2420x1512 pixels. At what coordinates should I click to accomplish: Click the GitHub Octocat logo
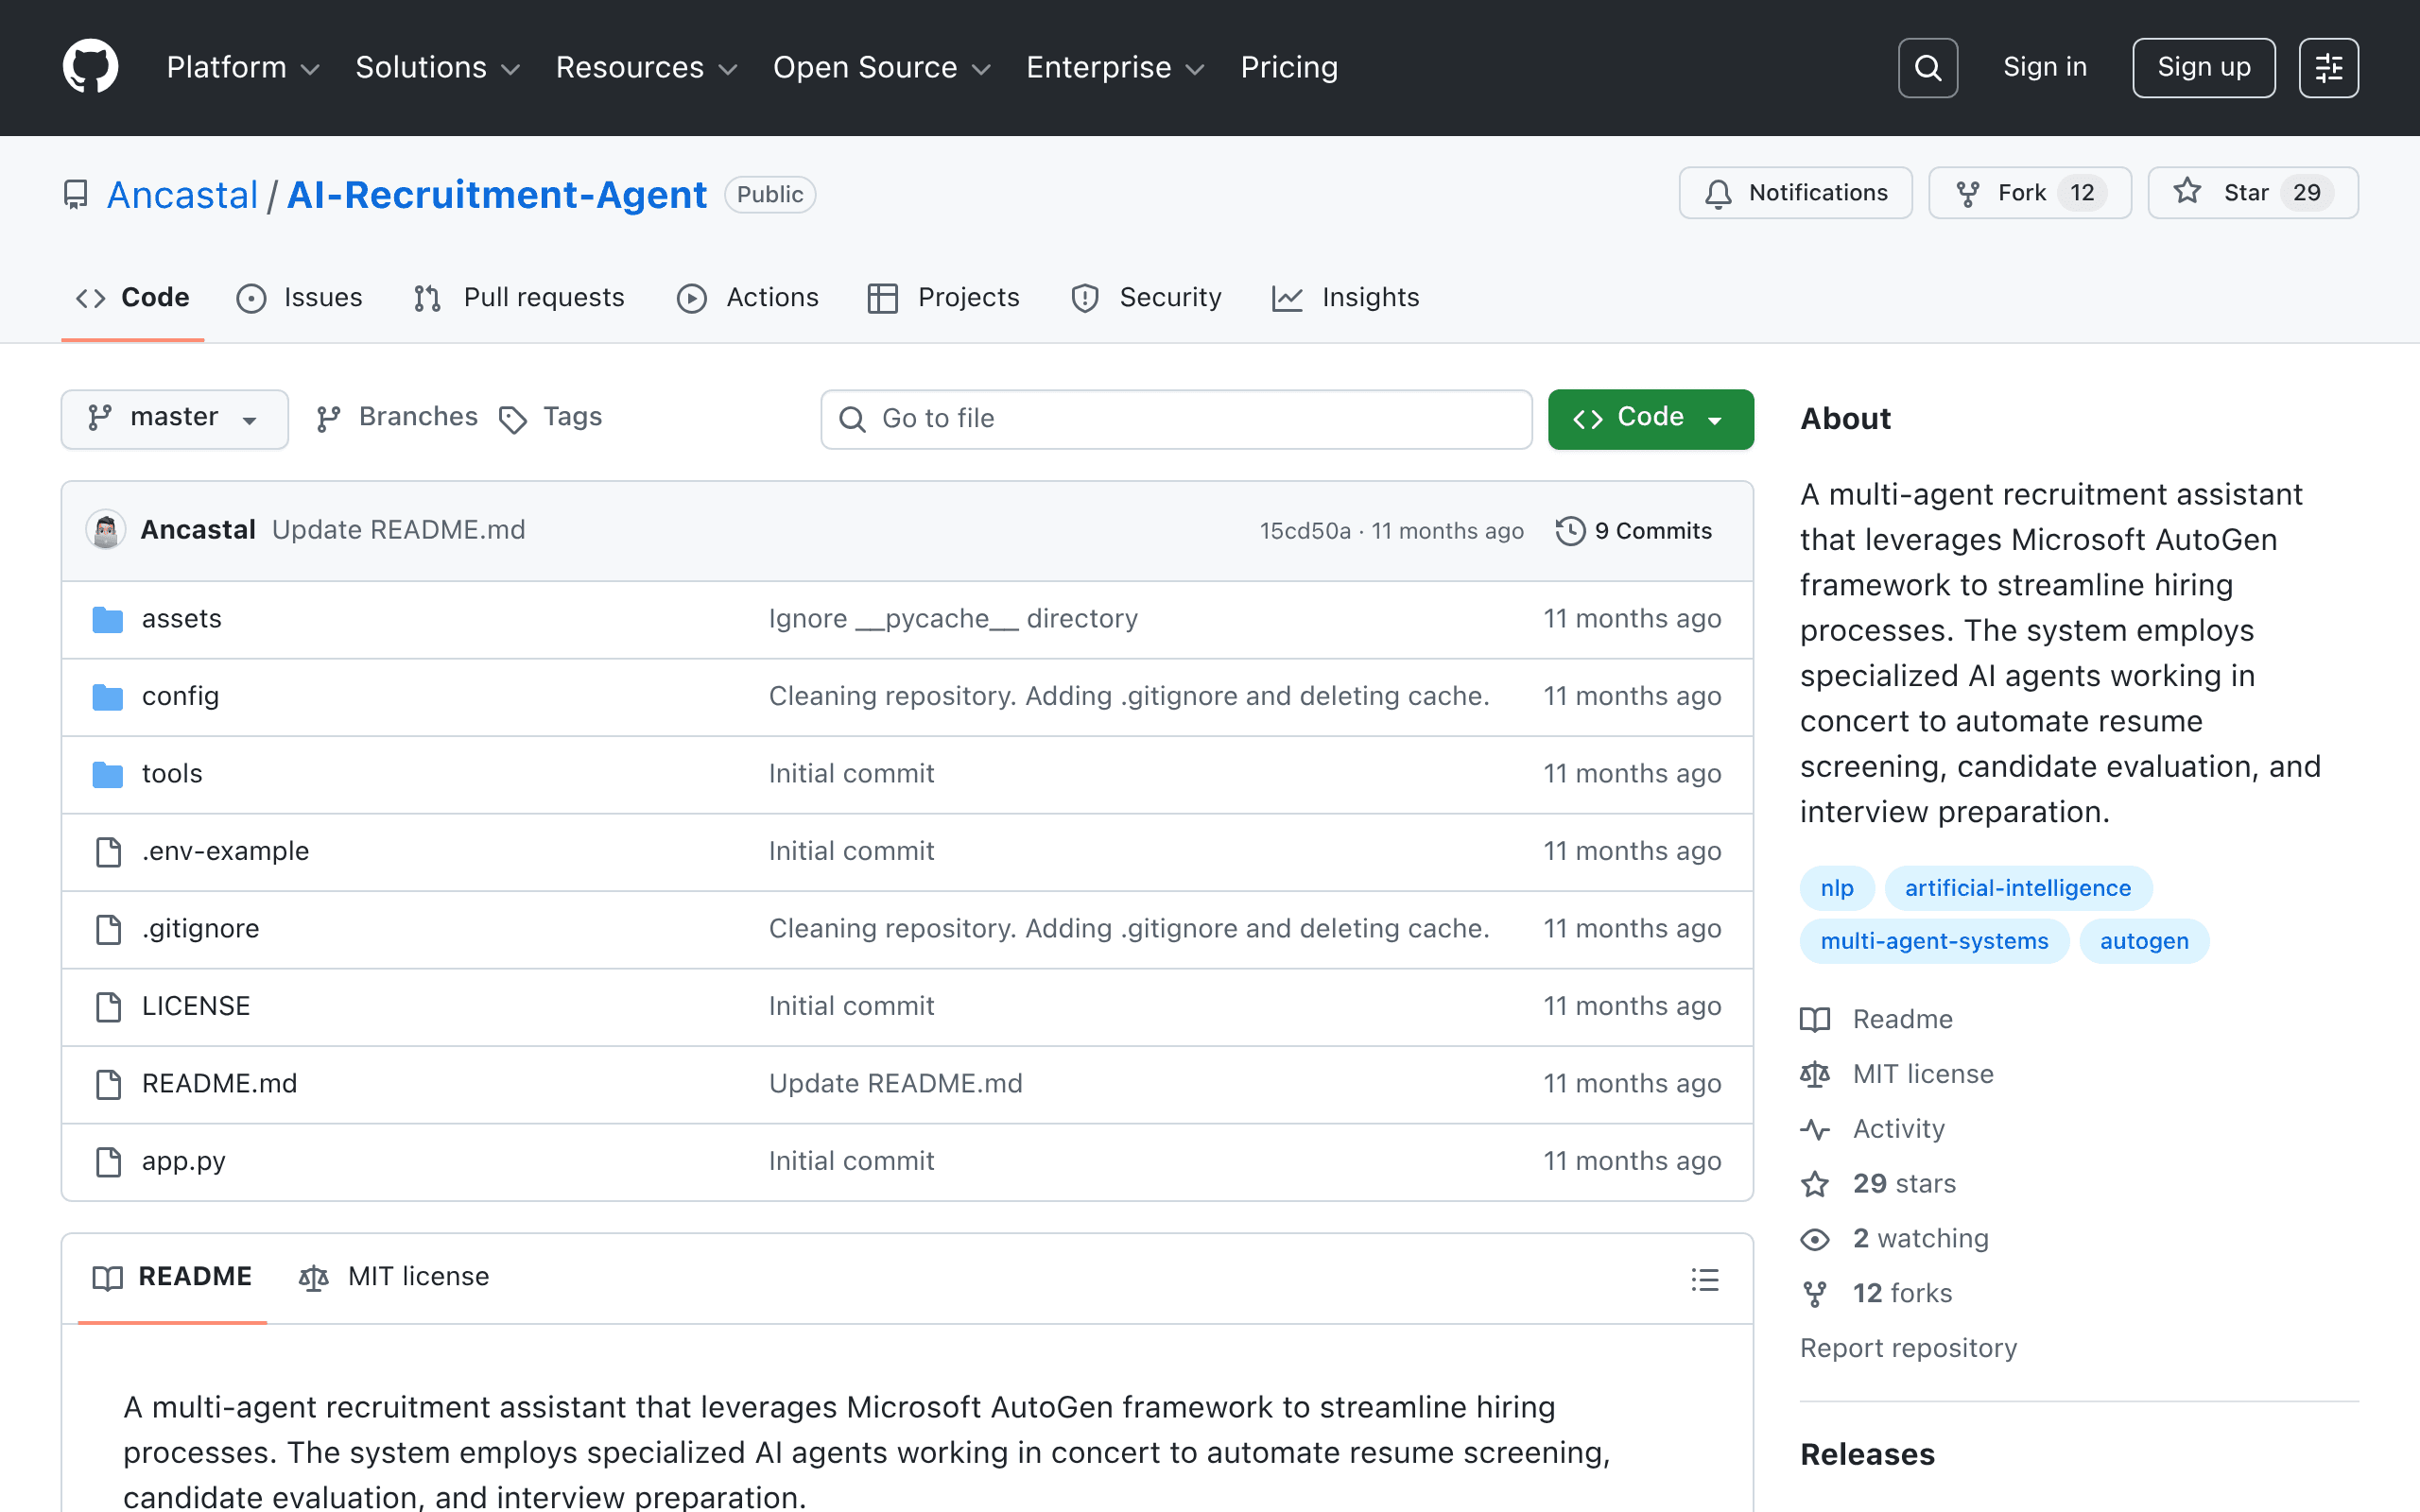[x=90, y=67]
